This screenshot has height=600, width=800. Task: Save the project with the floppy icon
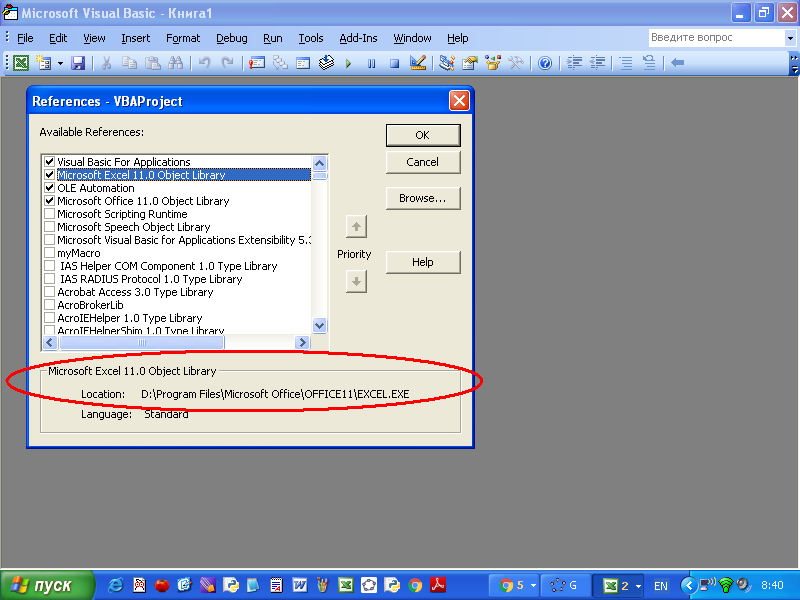click(x=78, y=63)
